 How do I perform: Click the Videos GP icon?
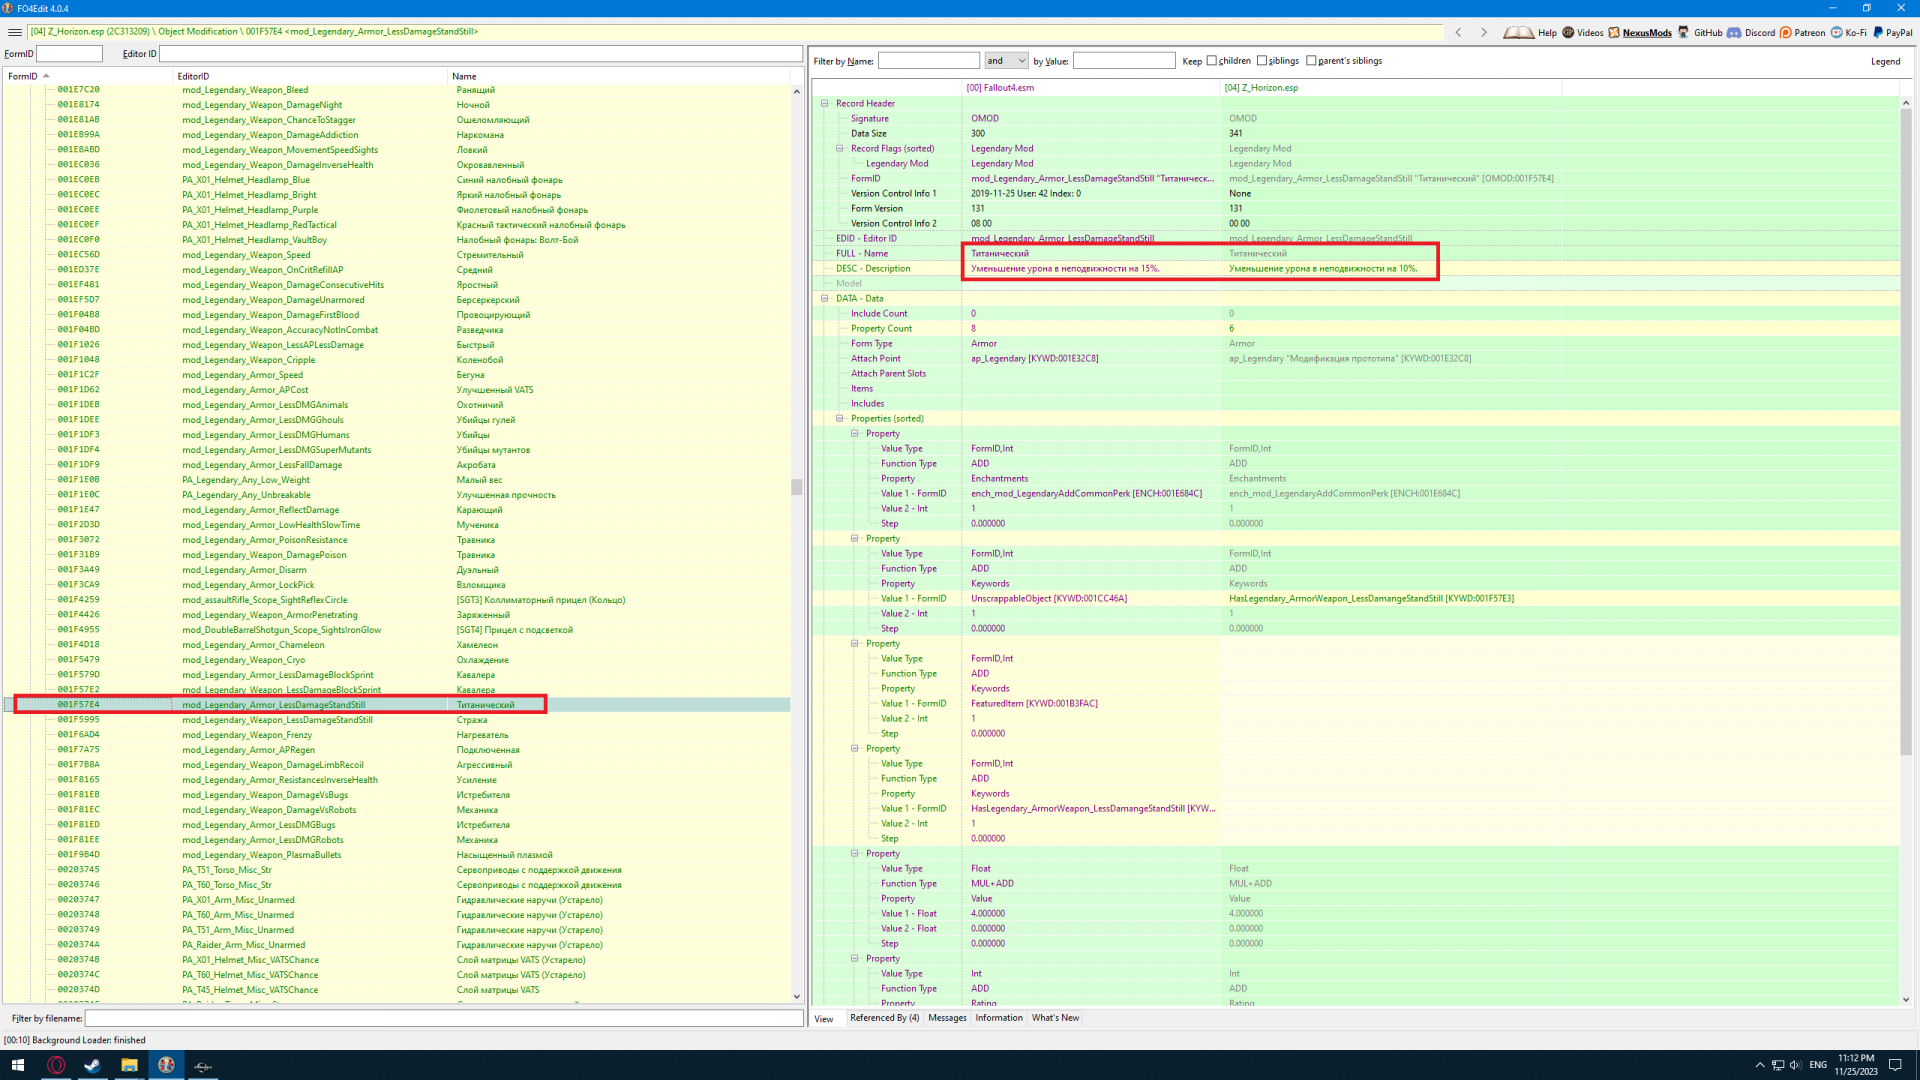[1568, 32]
